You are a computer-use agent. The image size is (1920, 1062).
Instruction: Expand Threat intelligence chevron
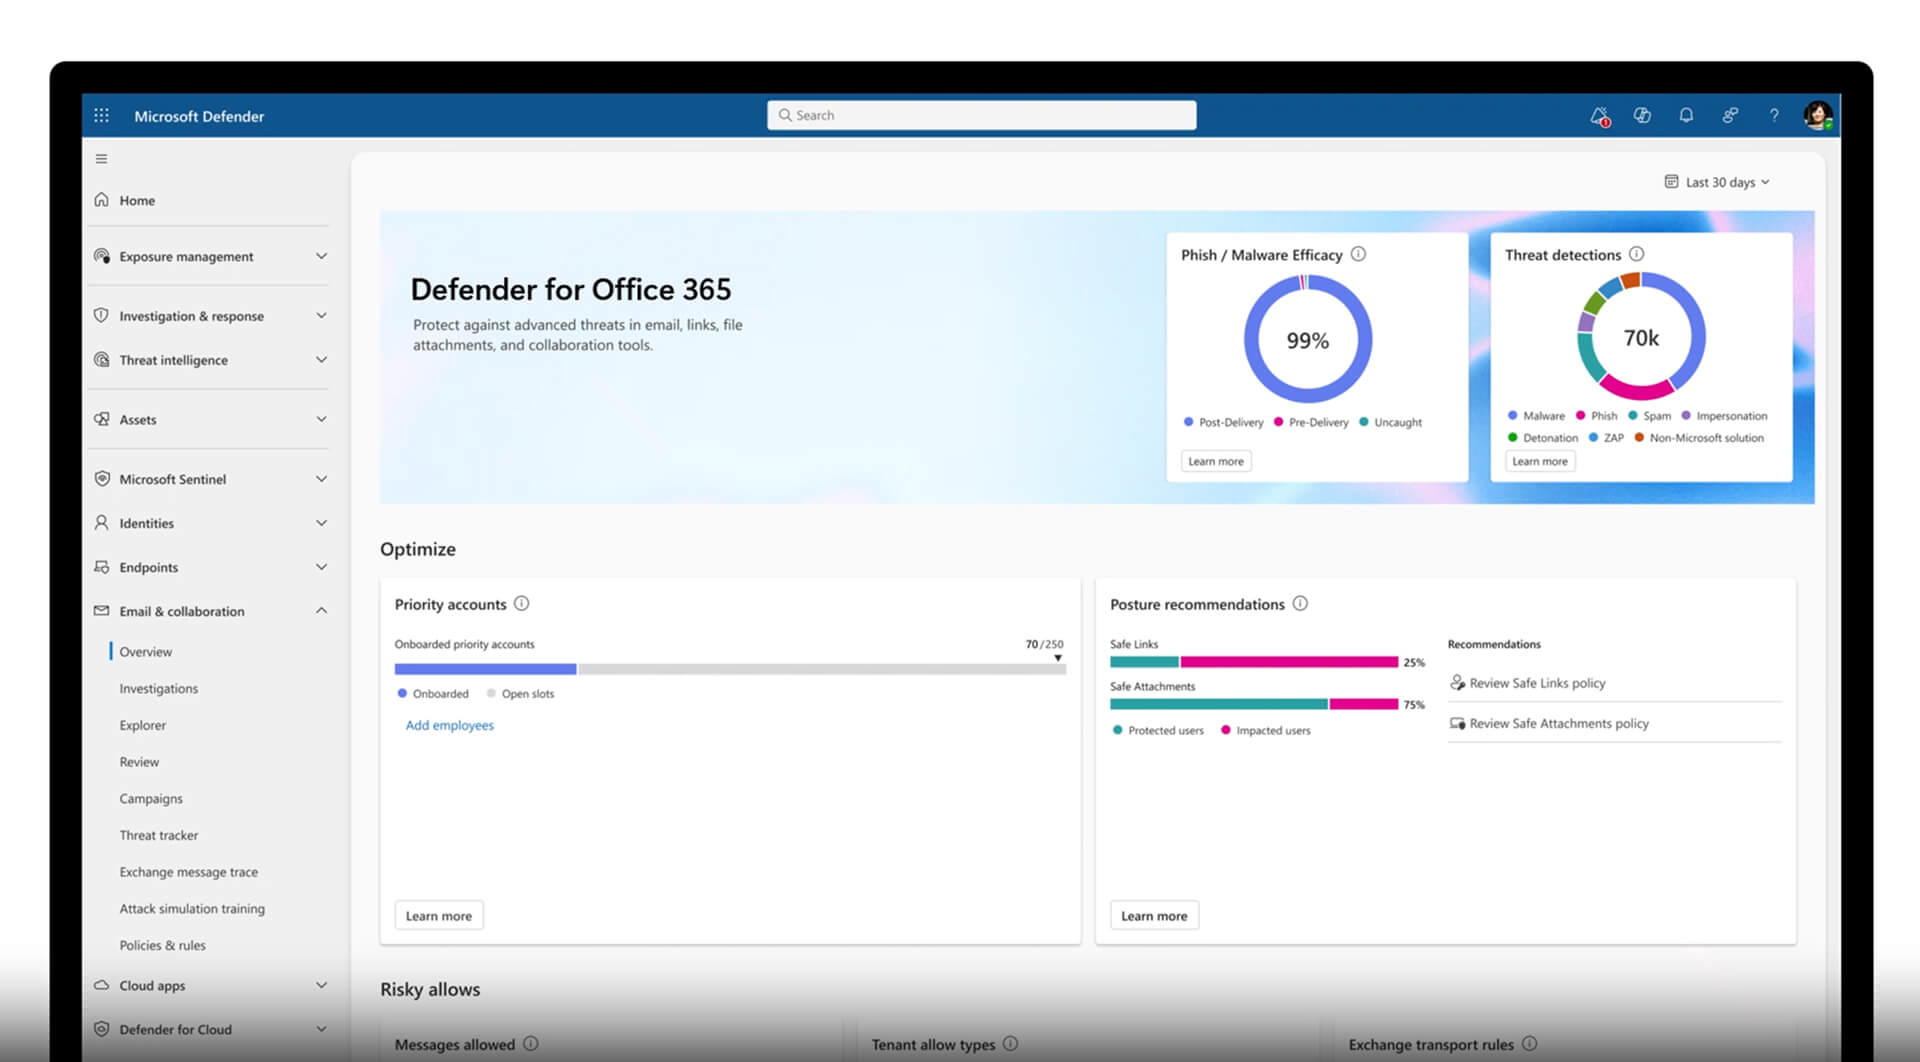[321, 359]
